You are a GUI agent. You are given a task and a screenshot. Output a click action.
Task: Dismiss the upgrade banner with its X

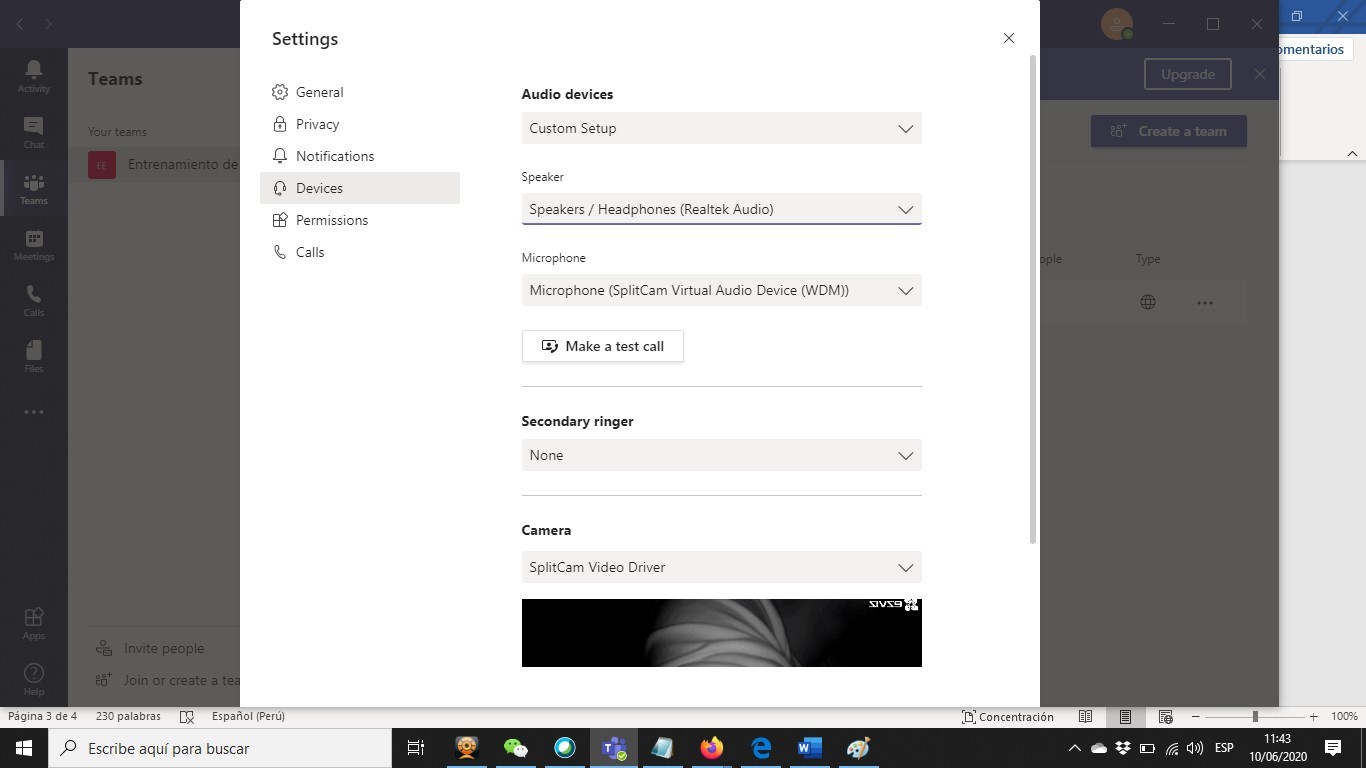pyautogui.click(x=1260, y=74)
